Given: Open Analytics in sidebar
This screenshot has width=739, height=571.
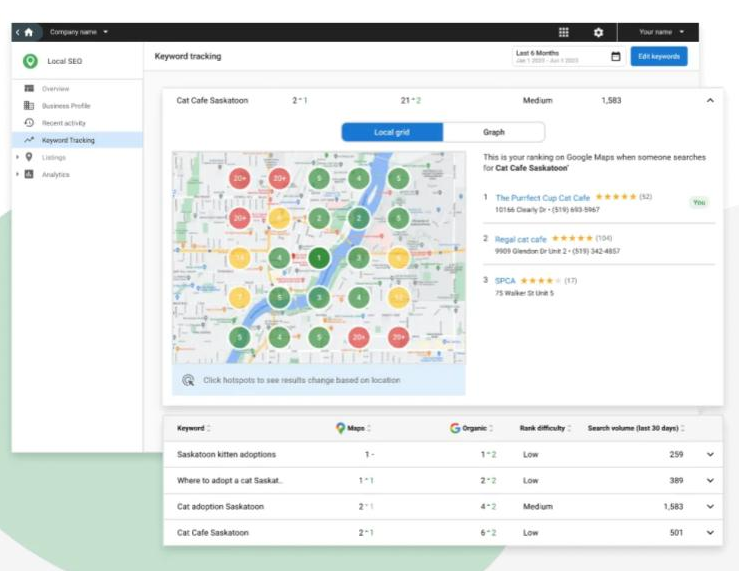Looking at the screenshot, I should 56,174.
